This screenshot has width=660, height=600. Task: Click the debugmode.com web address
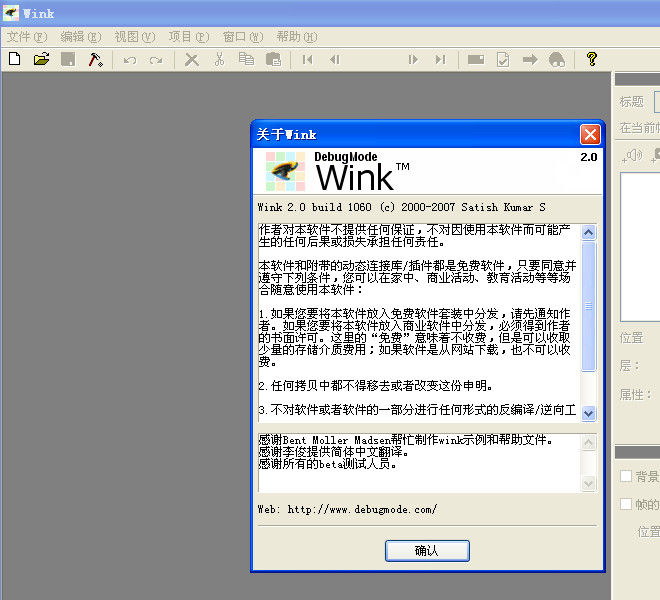click(362, 509)
